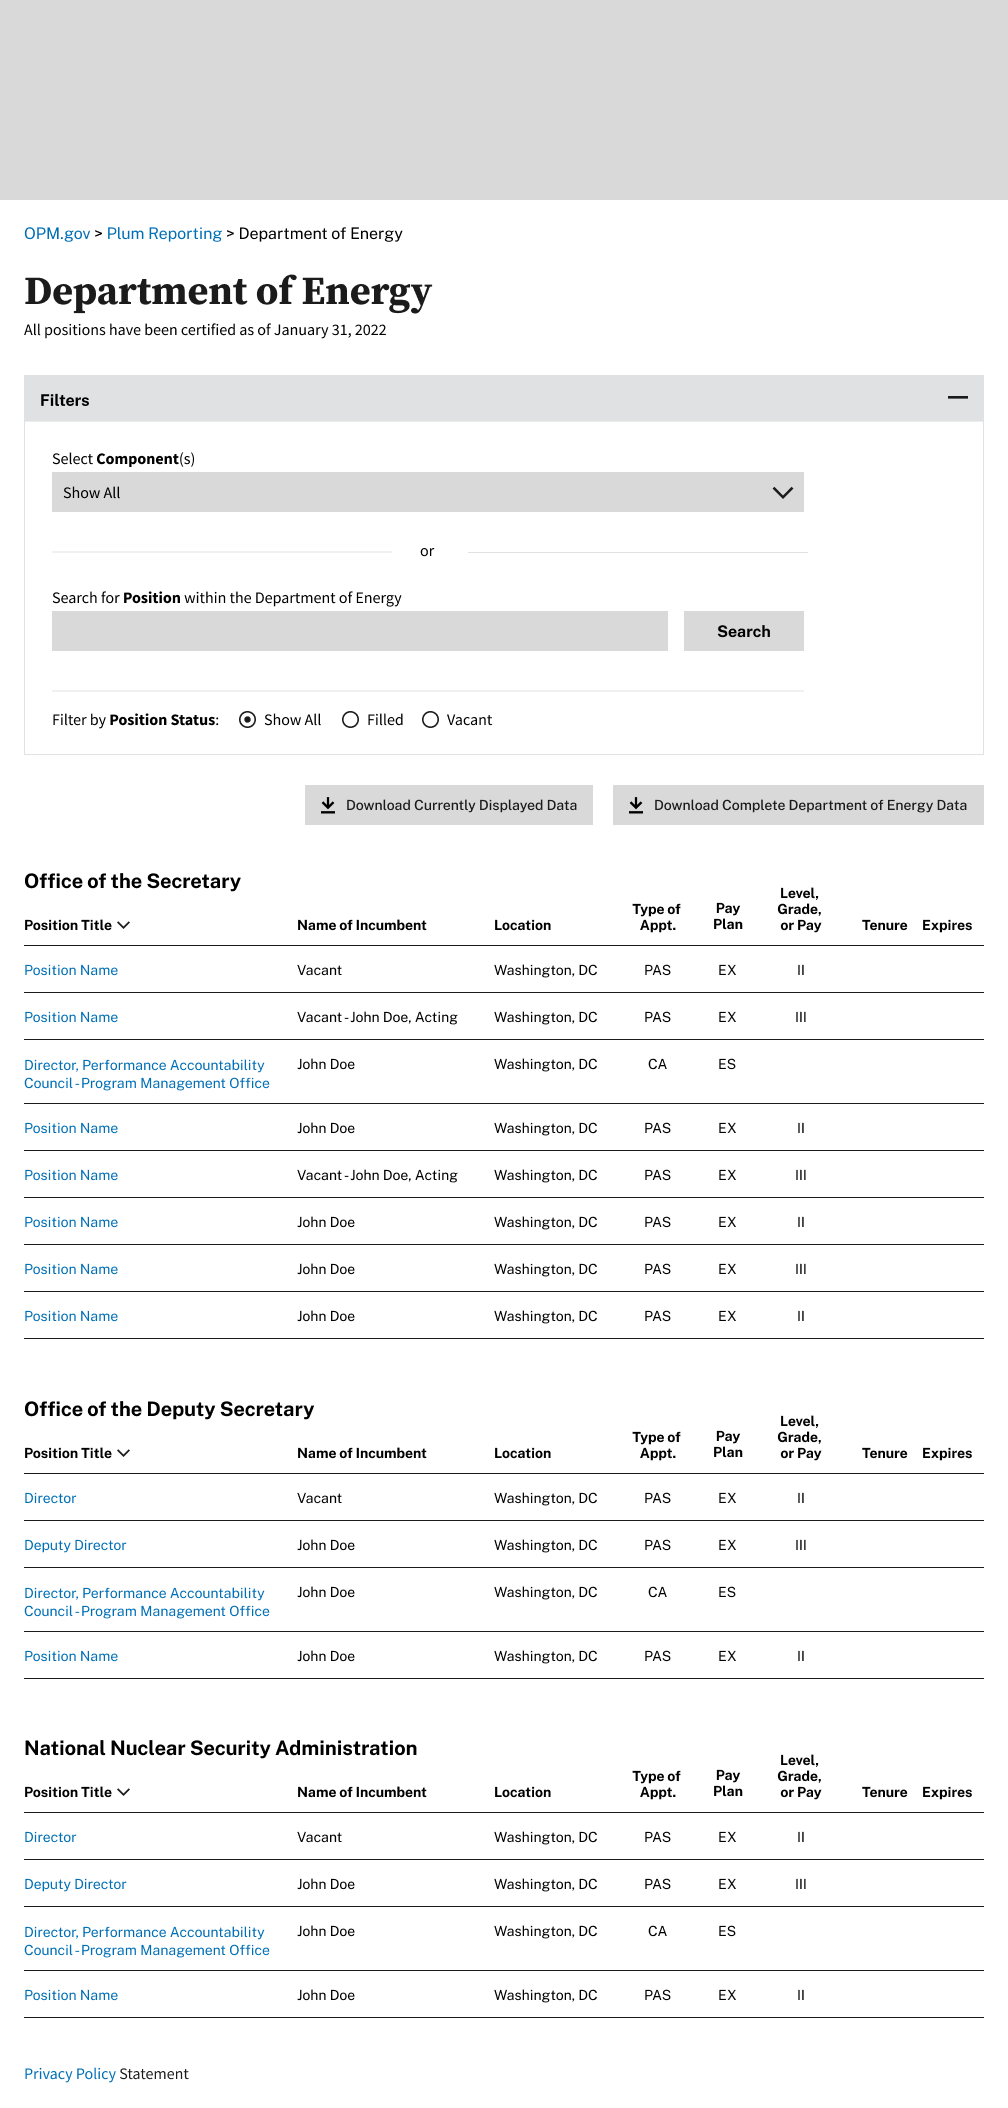Click the Department of Energy page heading
Screen dimensions: 1008x2108
(228, 291)
